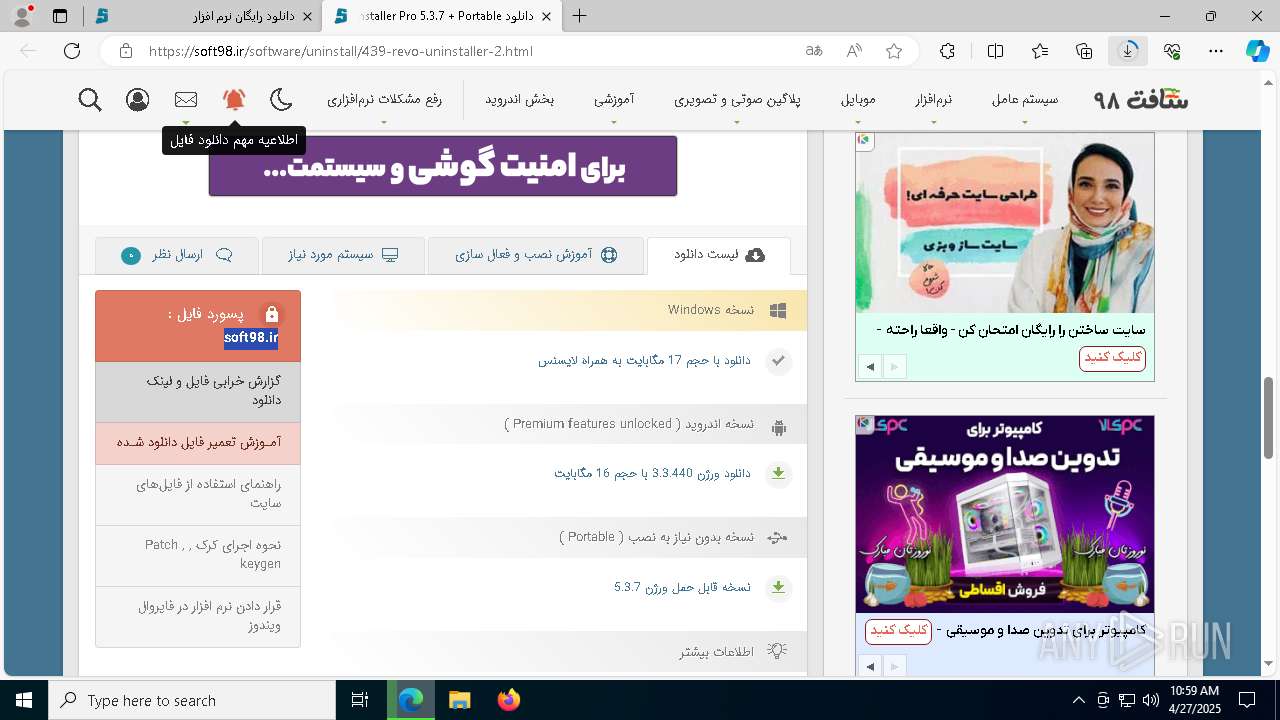Open the Downloads toolbar button
Viewport: 1280px width, 720px height.
coord(1128,51)
